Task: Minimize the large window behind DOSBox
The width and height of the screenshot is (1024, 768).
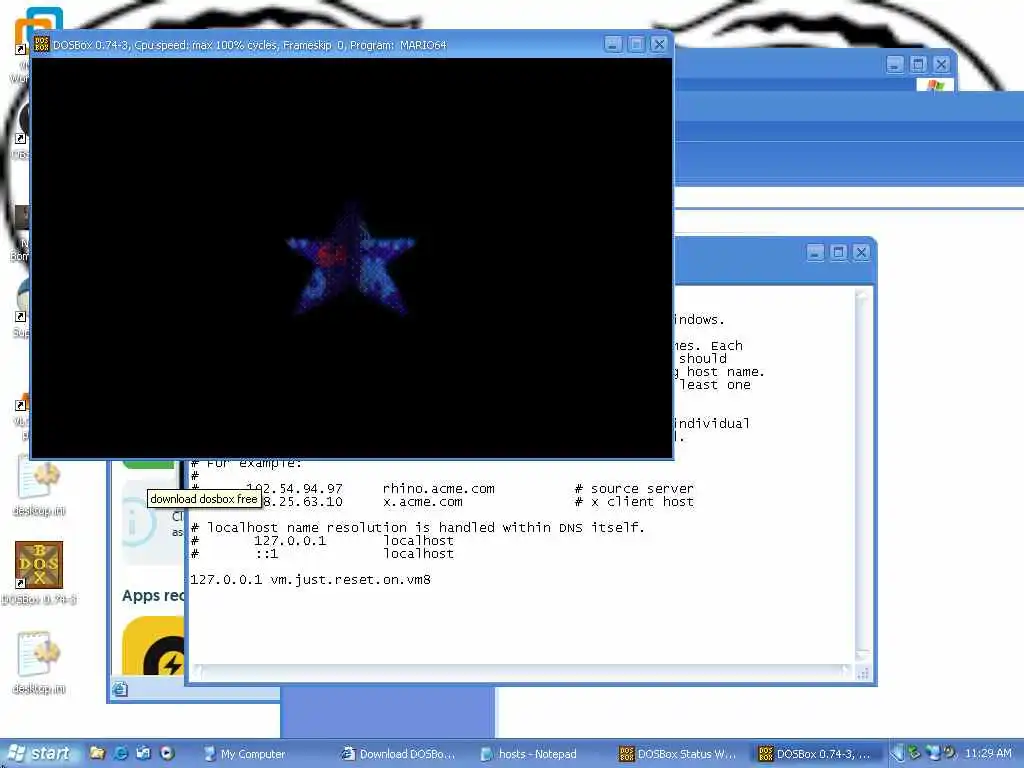Action: click(x=895, y=64)
